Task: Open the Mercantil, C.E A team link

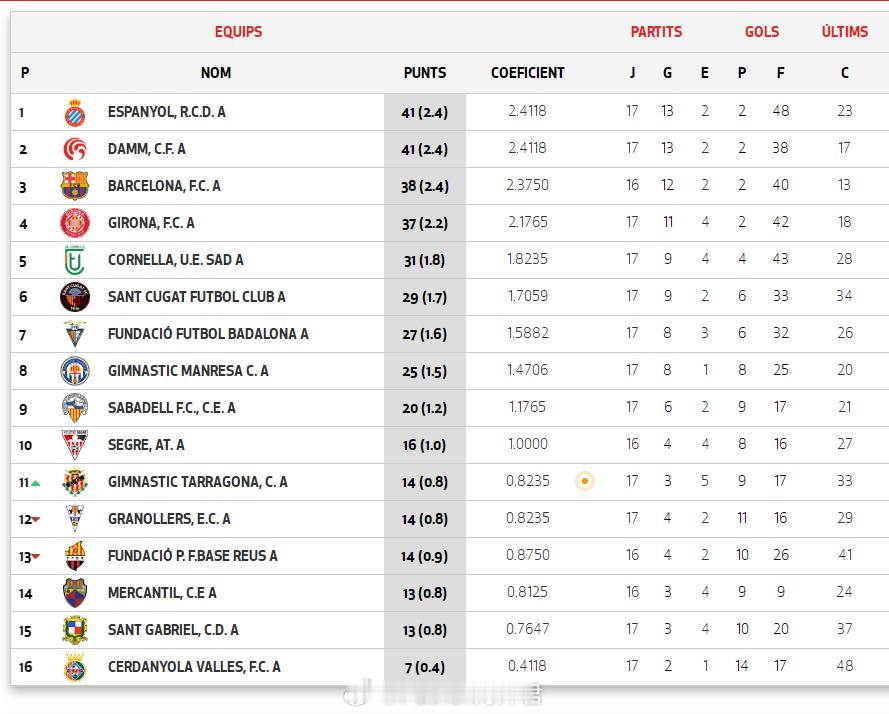Action: [162, 593]
